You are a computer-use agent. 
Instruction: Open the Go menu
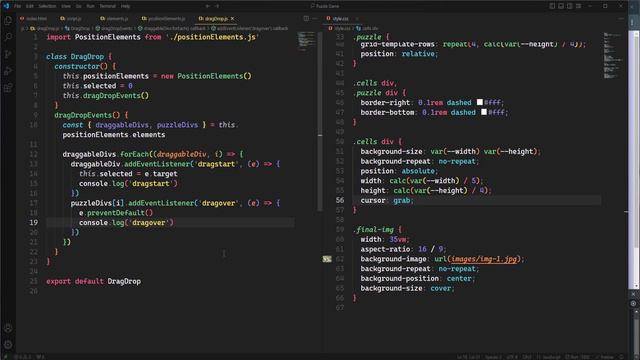tap(78, 6)
